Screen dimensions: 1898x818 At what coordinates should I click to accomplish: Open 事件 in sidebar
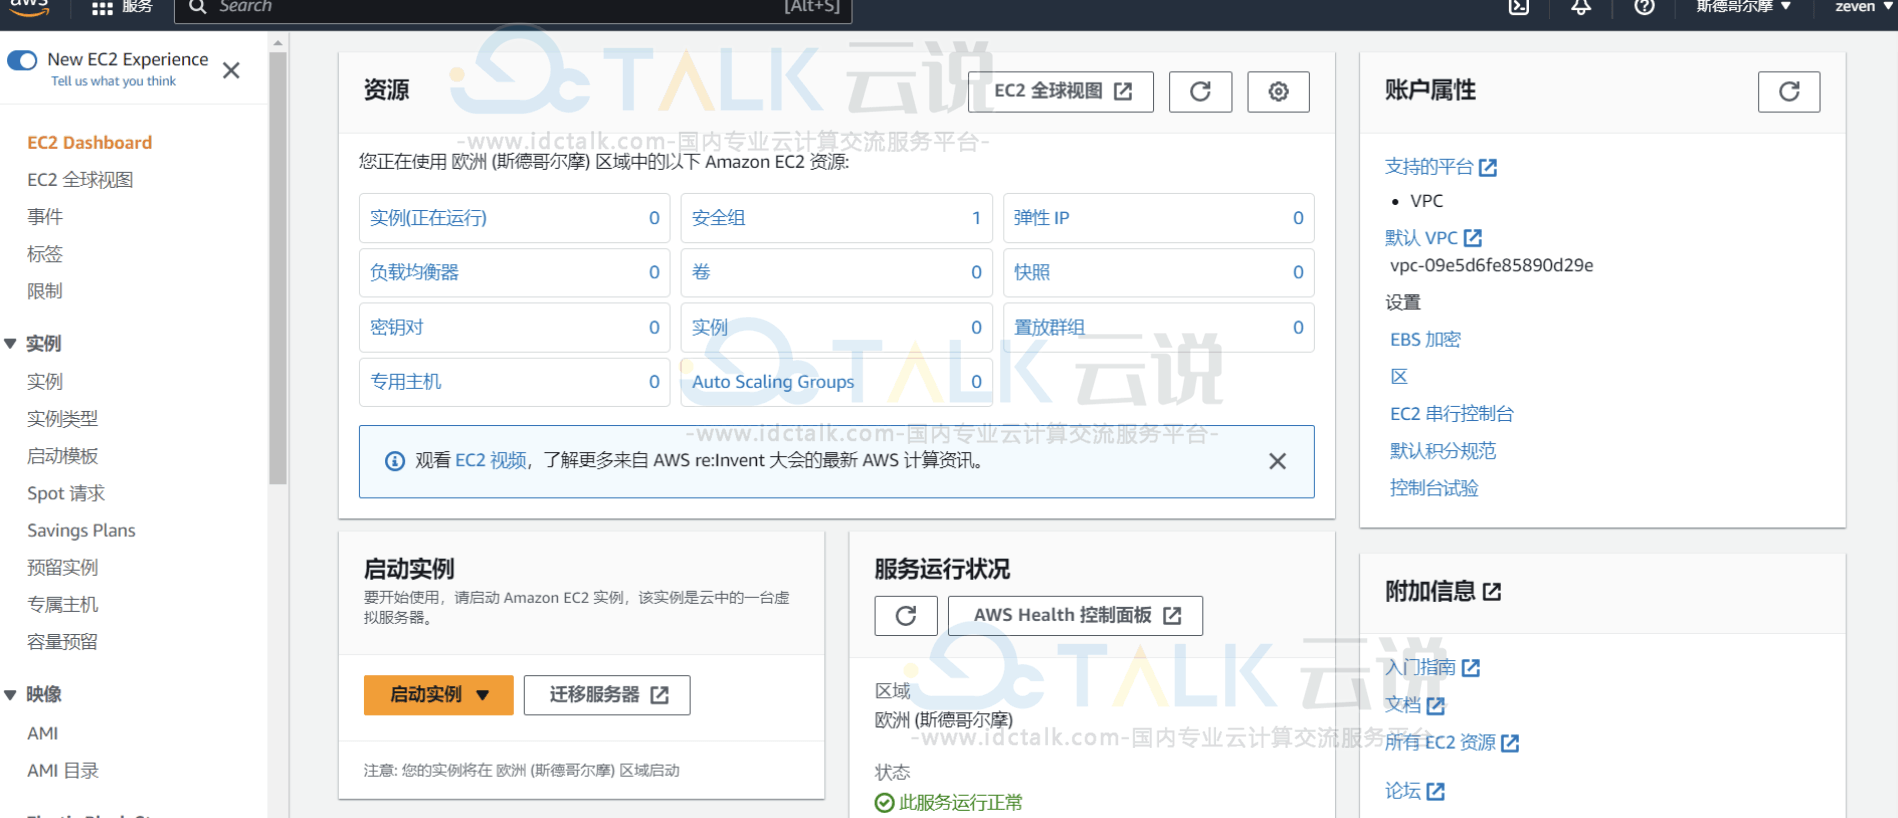(45, 217)
